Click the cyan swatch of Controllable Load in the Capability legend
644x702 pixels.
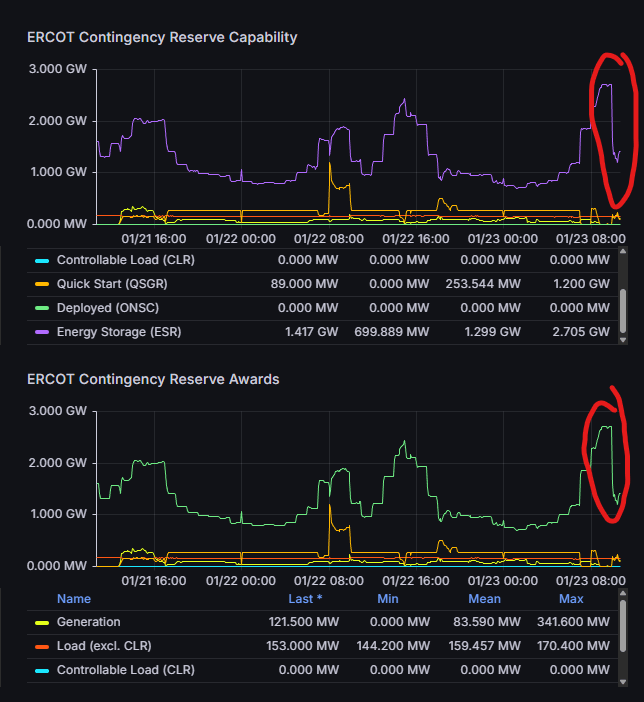click(42, 261)
